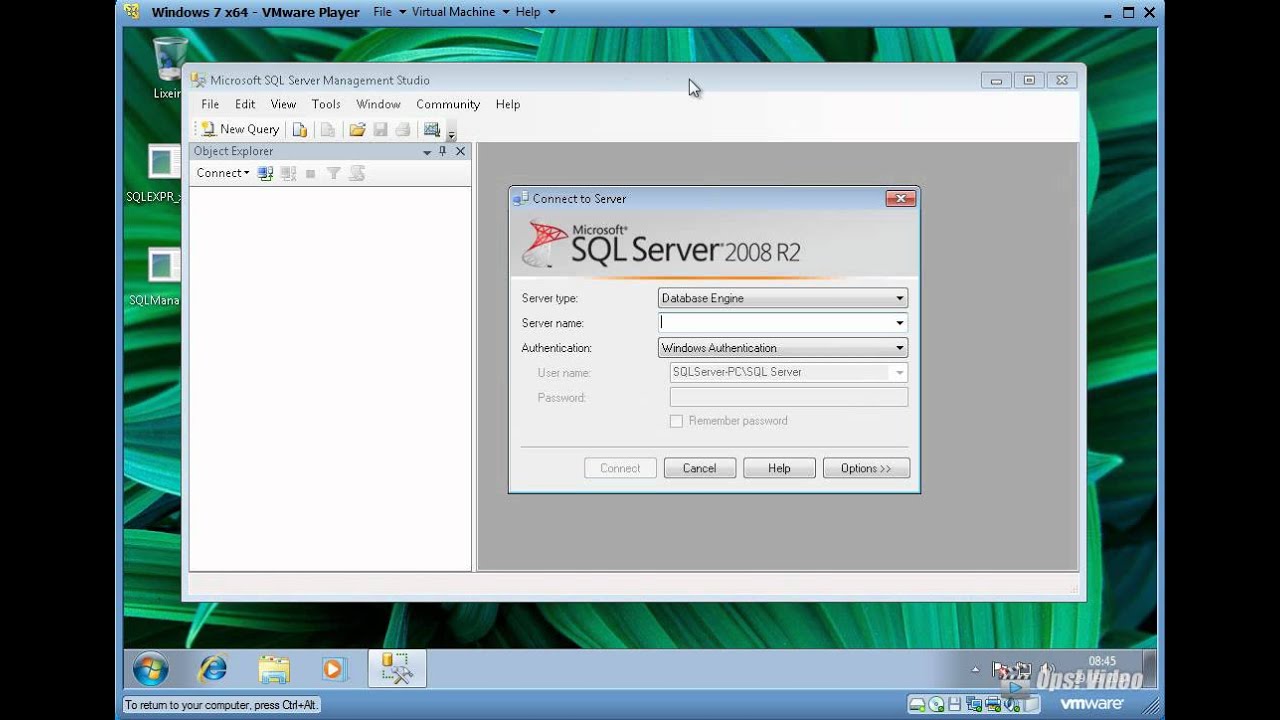This screenshot has width=1280, height=720.
Task: Click the Stop square icon in Object Explorer
Action: click(311, 173)
